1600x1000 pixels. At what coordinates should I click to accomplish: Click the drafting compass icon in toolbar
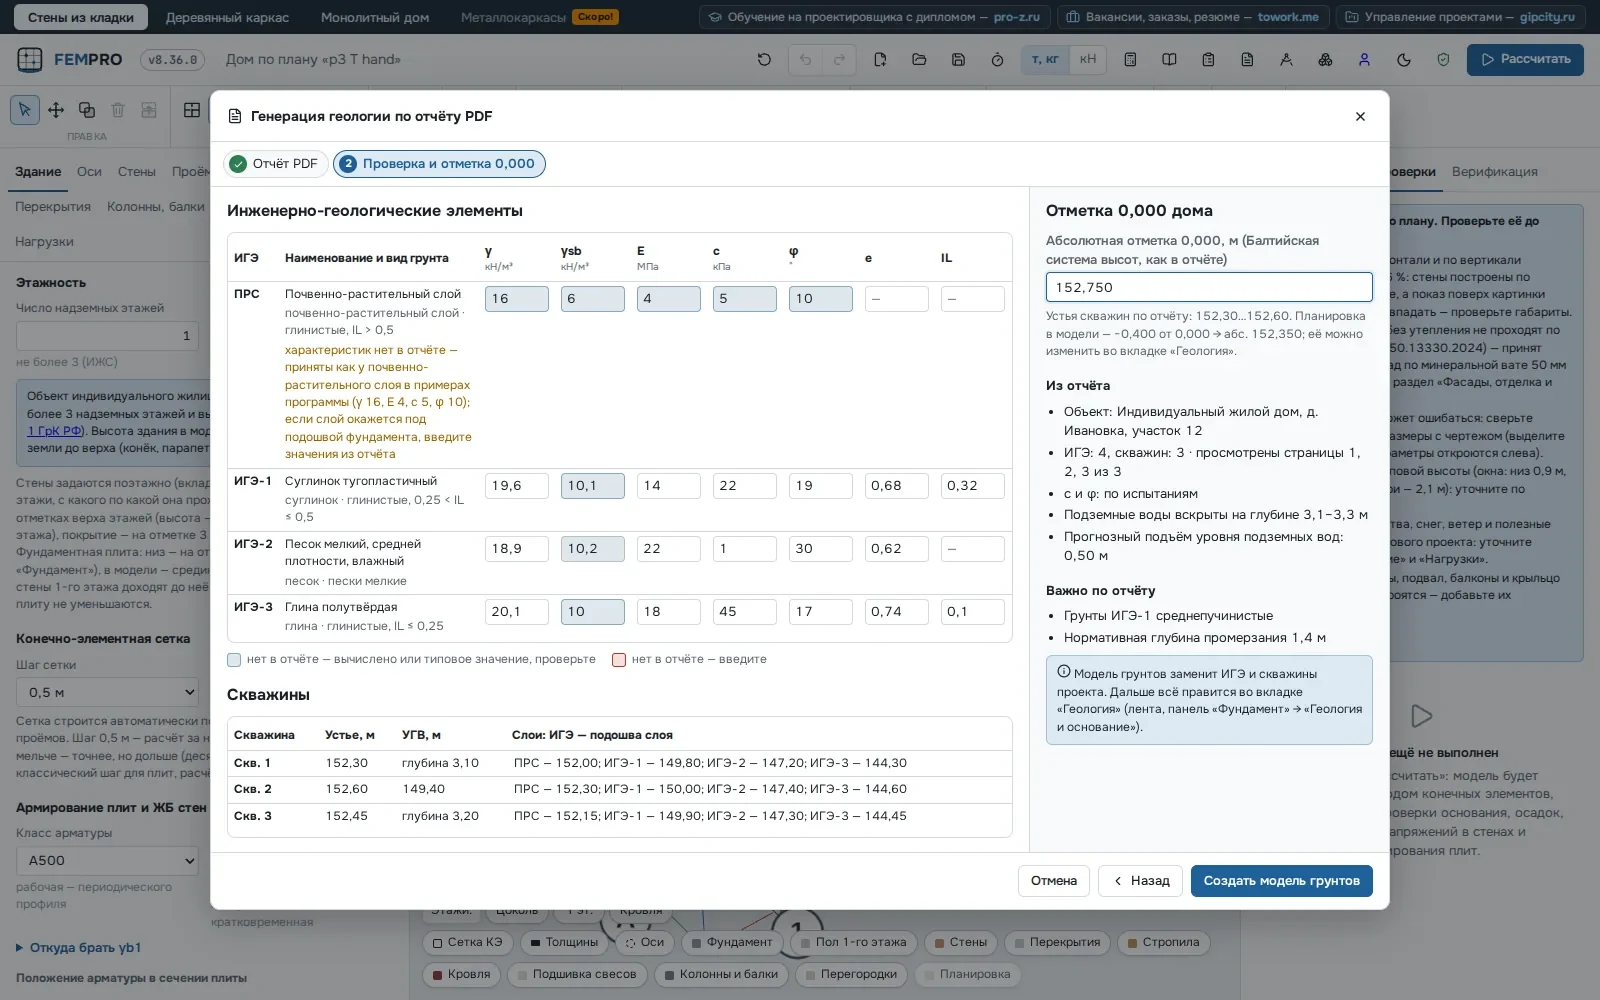coord(1286,60)
